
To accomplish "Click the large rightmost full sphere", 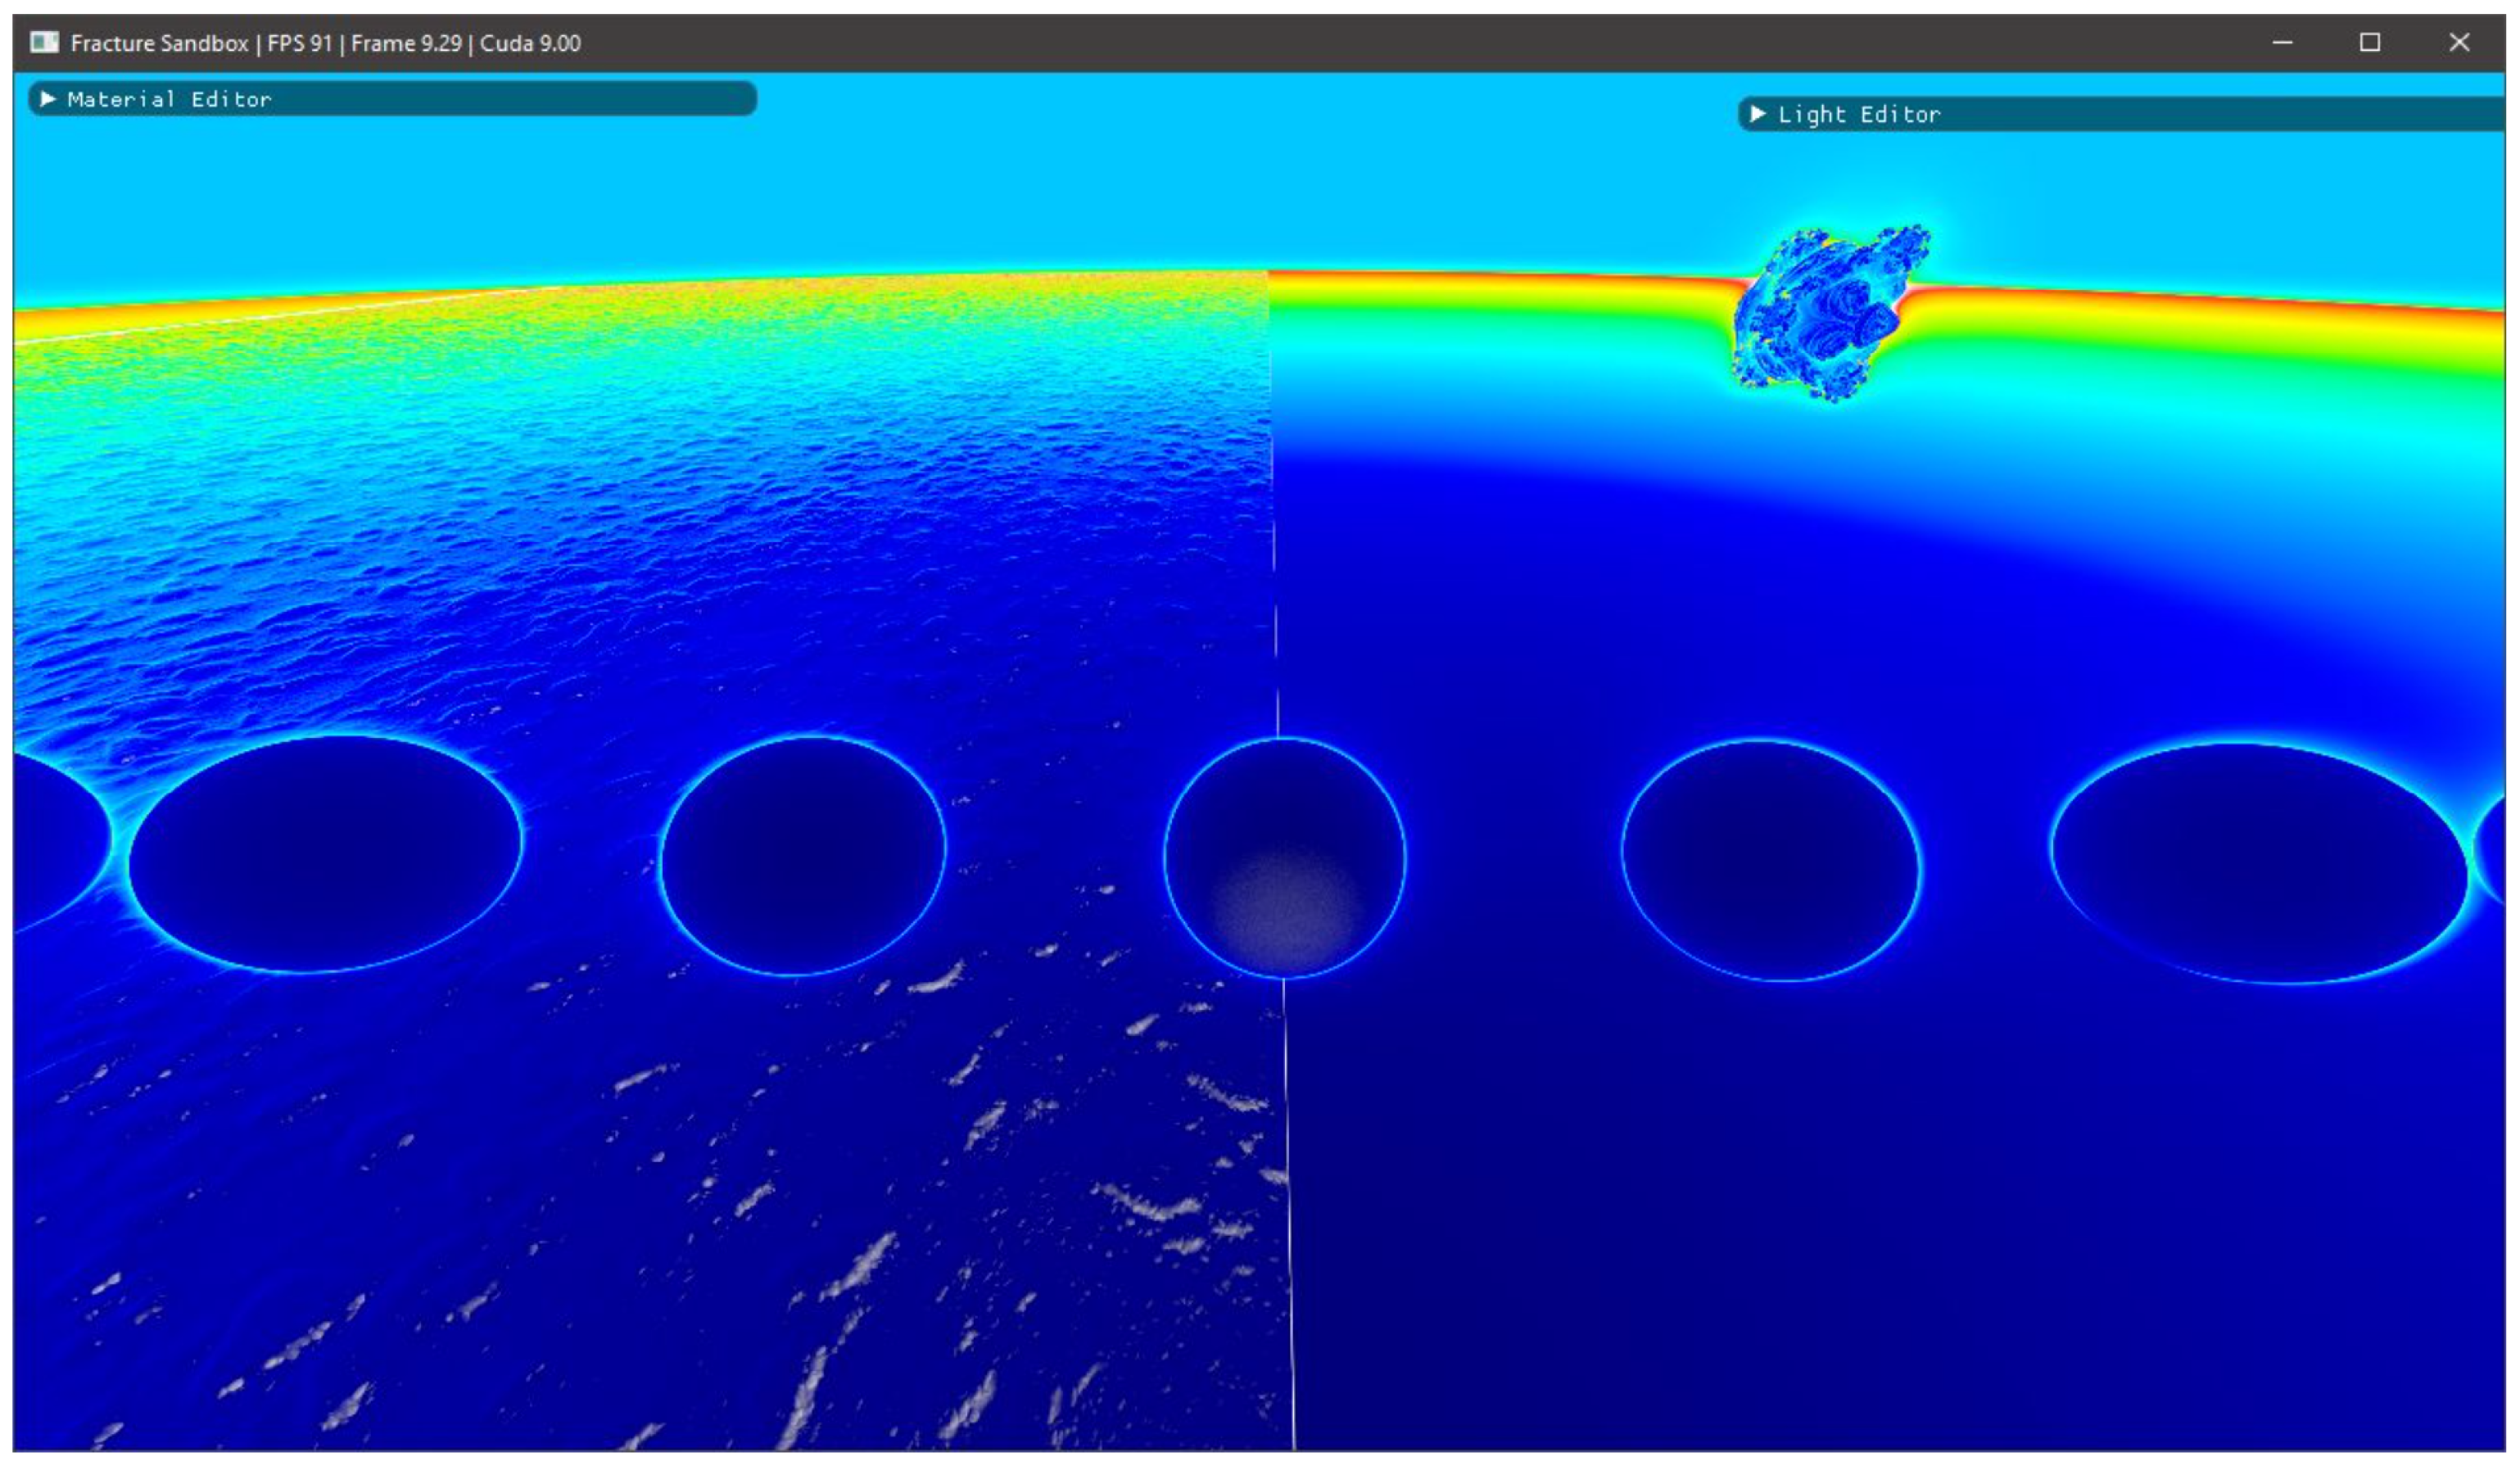I will (2258, 863).
